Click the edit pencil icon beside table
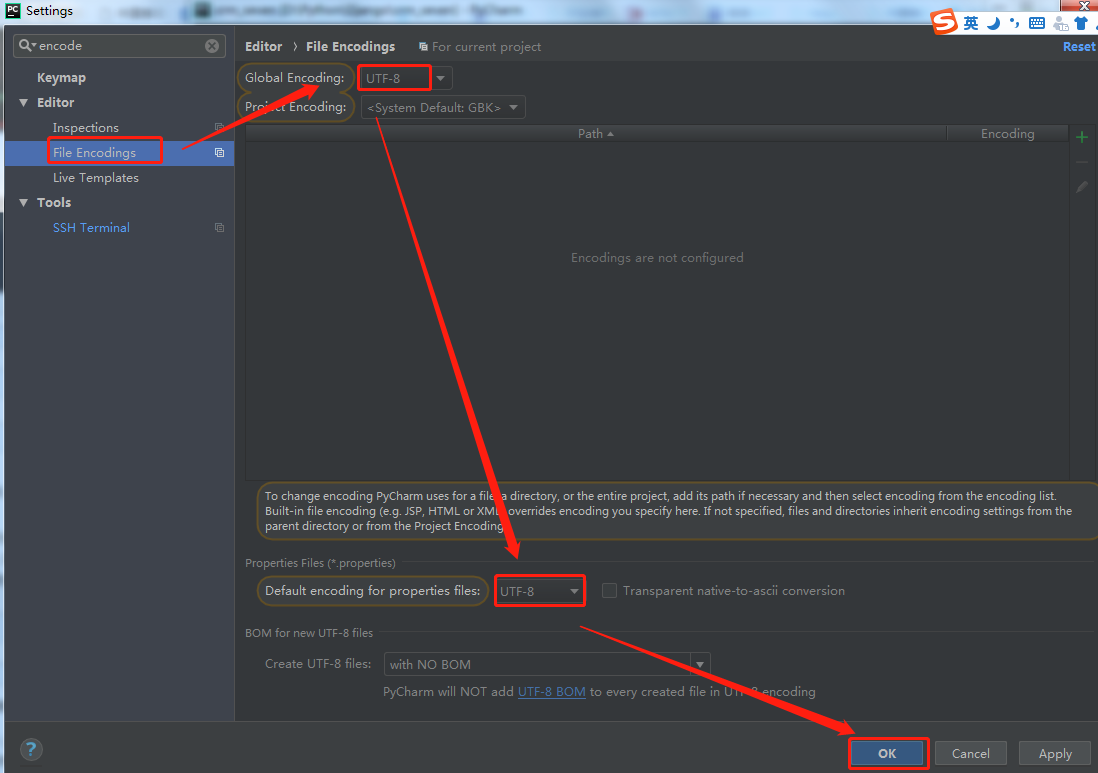Screen dimensions: 1098x773 point(1082,187)
